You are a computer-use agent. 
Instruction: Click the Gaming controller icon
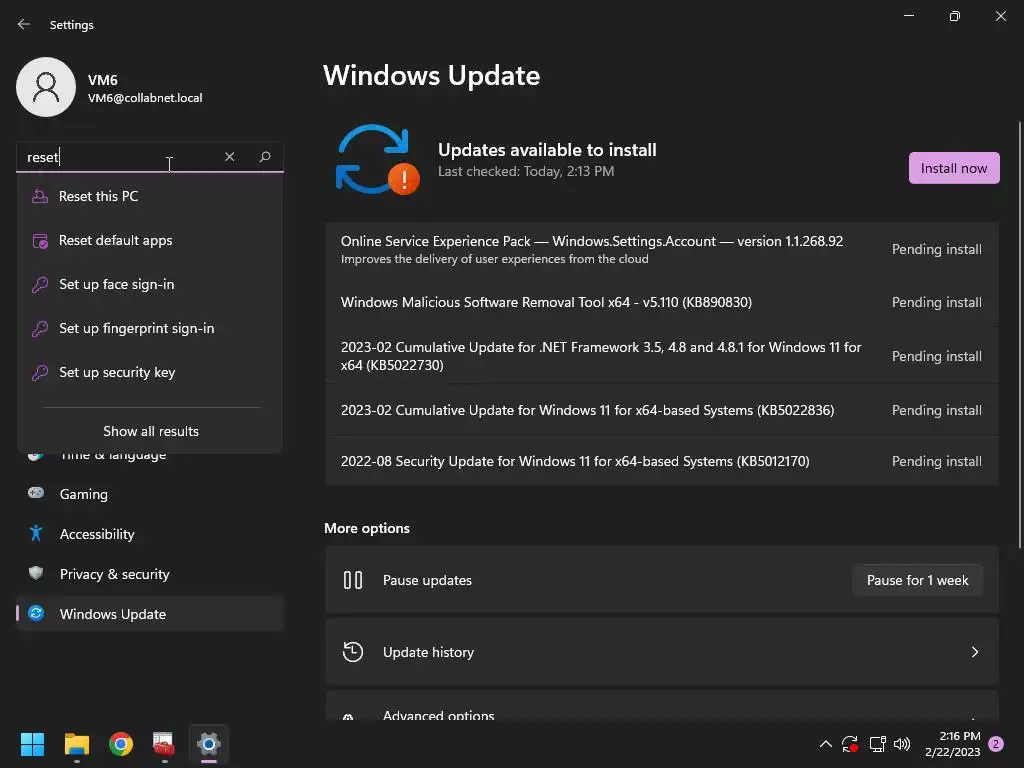(x=36, y=493)
